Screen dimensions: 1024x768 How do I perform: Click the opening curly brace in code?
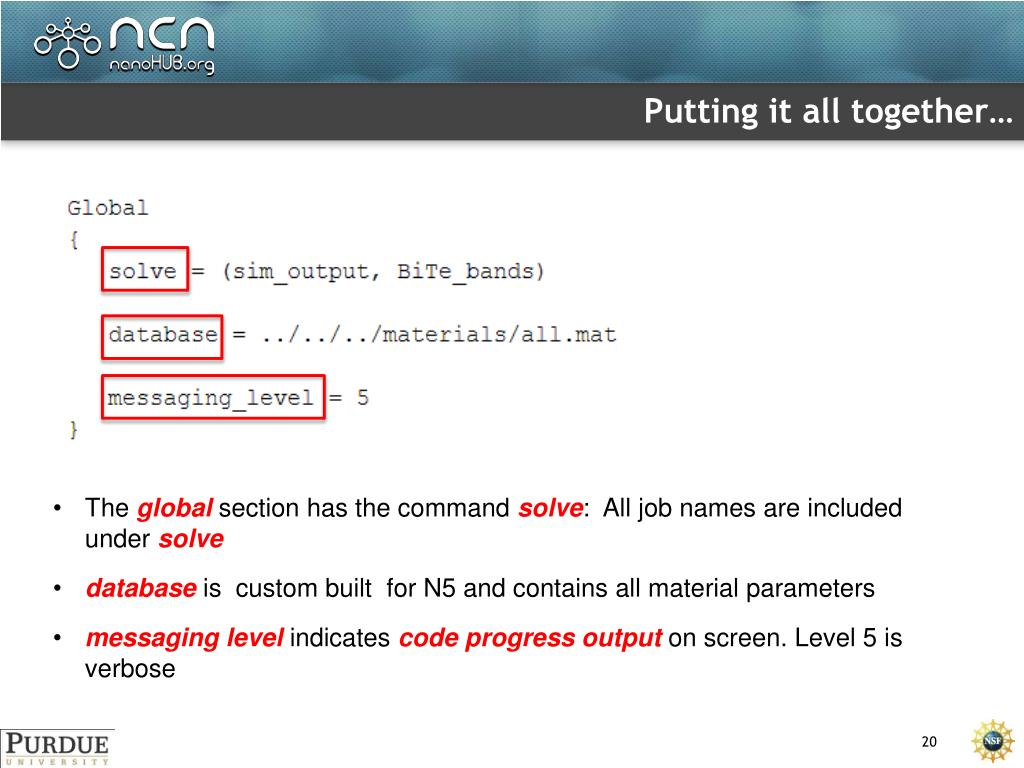pos(74,240)
